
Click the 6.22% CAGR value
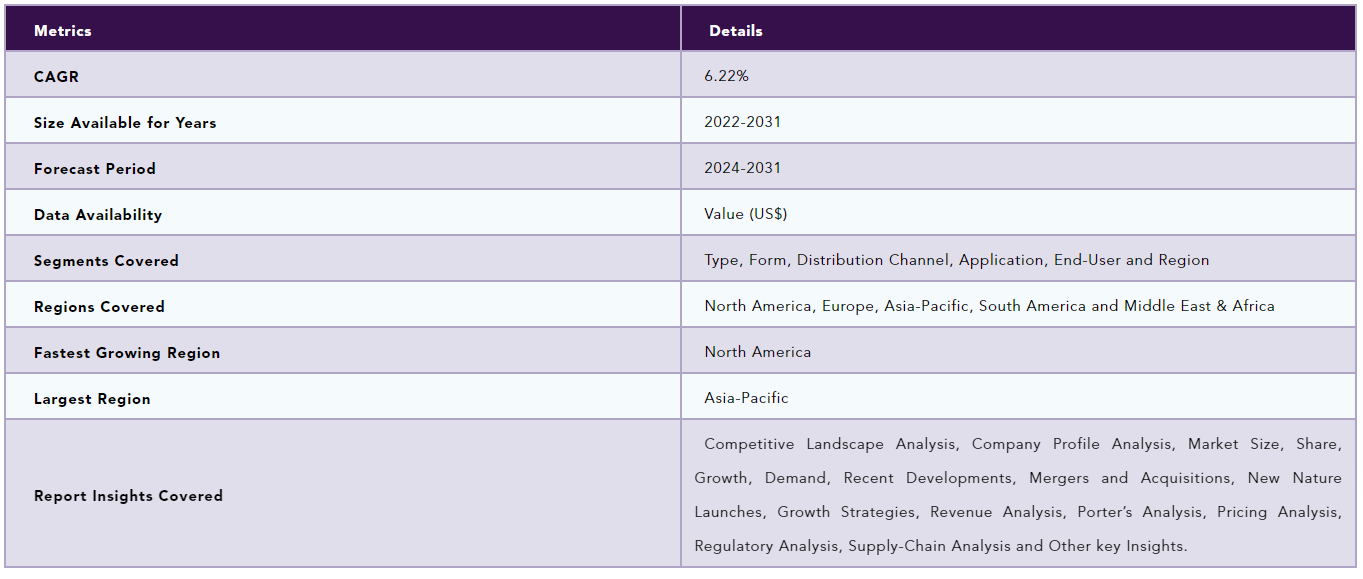point(726,76)
